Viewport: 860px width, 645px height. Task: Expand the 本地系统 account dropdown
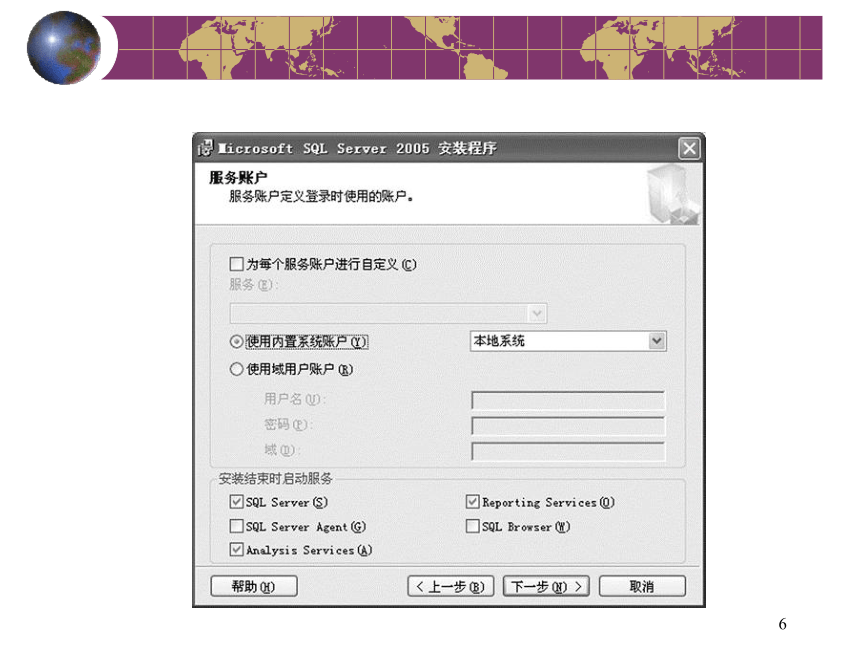[657, 341]
